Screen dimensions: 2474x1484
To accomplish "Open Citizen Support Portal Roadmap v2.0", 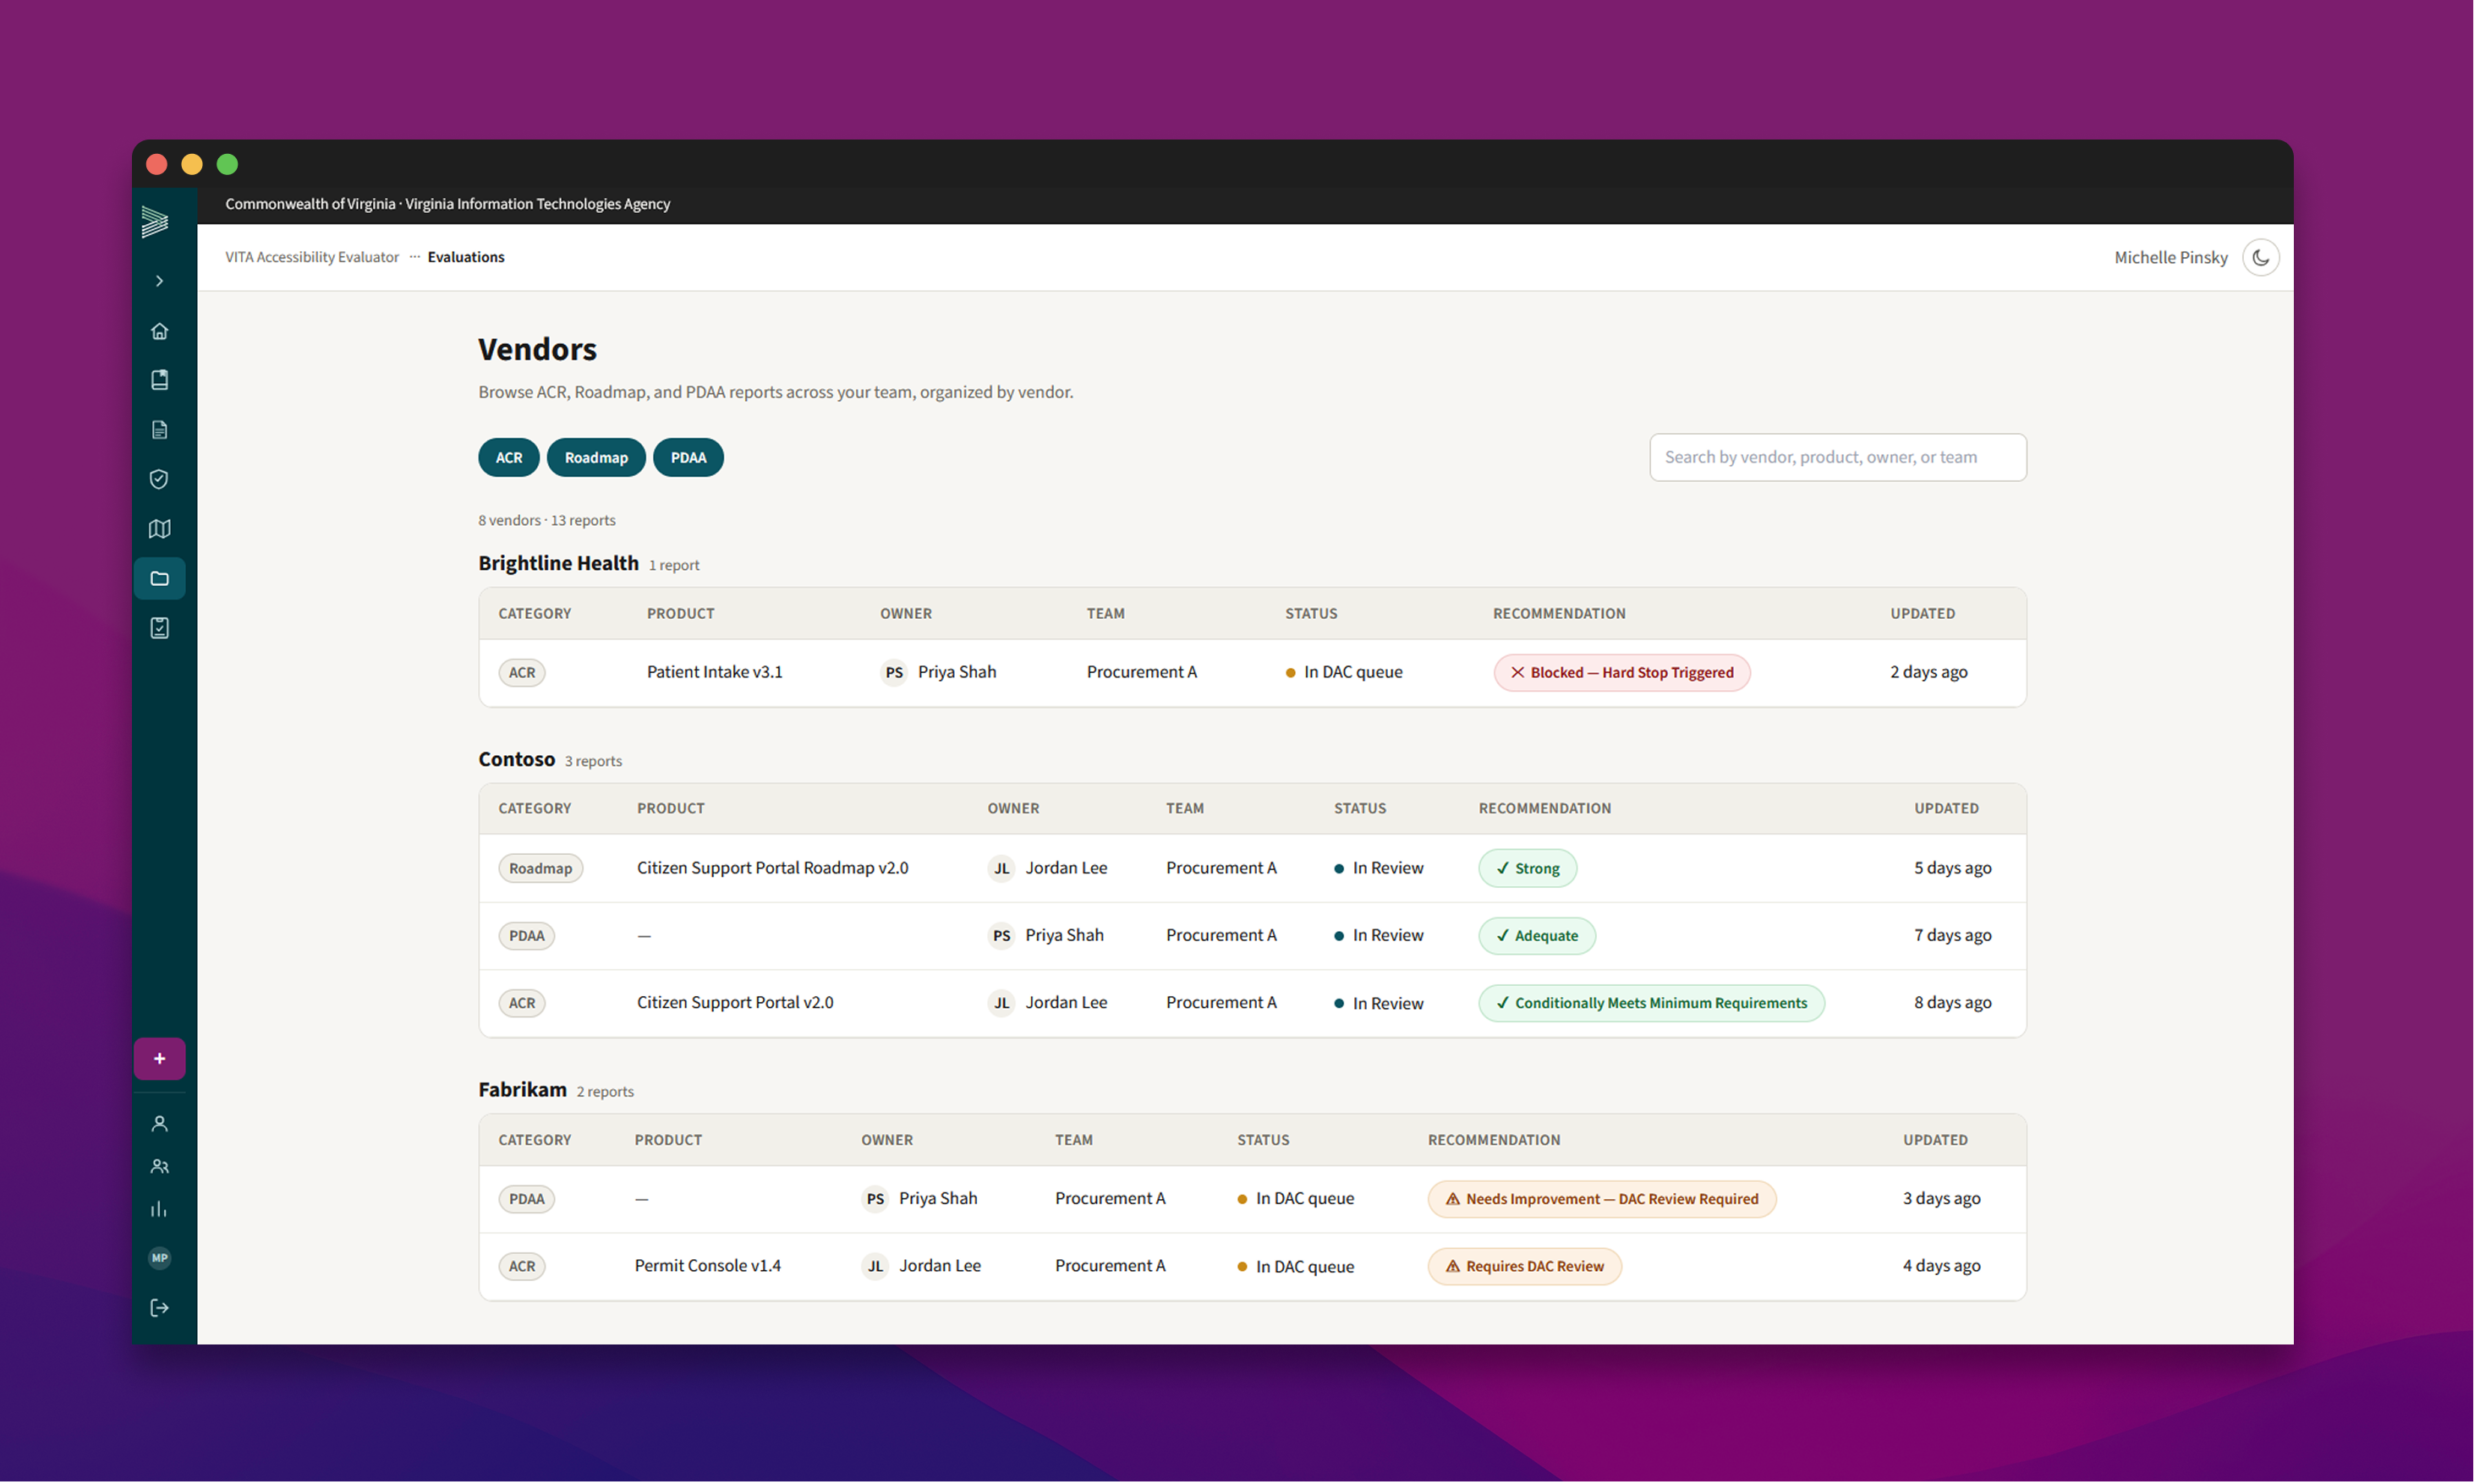I will [773, 868].
